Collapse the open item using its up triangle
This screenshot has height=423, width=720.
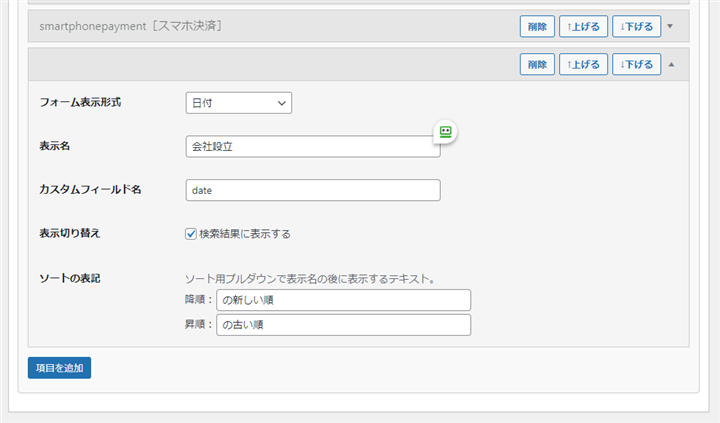click(671, 64)
